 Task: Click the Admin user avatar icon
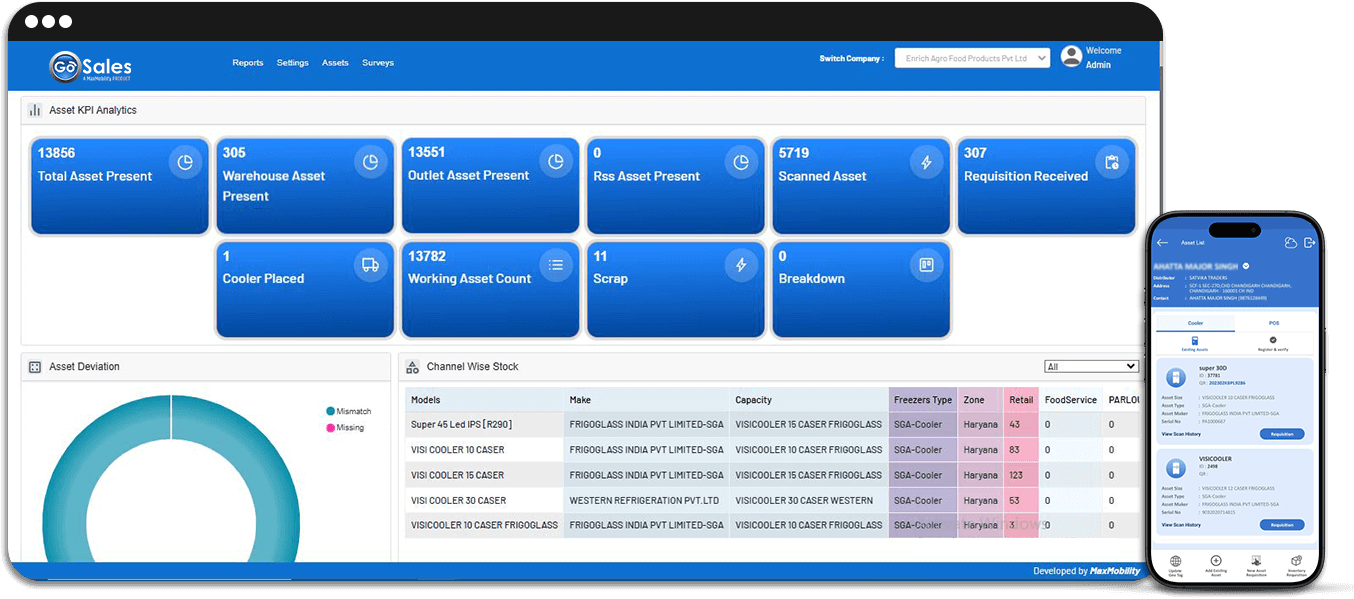[x=1071, y=57]
